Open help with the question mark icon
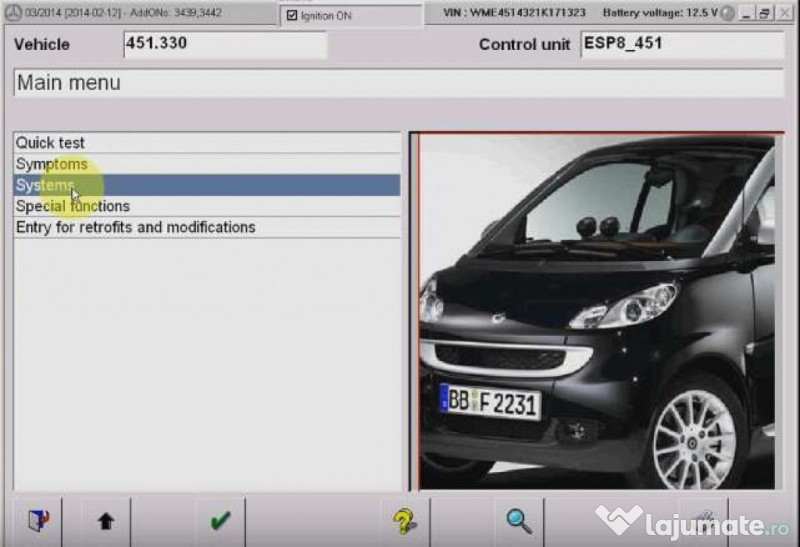Viewport: 800px width, 547px height. tap(404, 520)
